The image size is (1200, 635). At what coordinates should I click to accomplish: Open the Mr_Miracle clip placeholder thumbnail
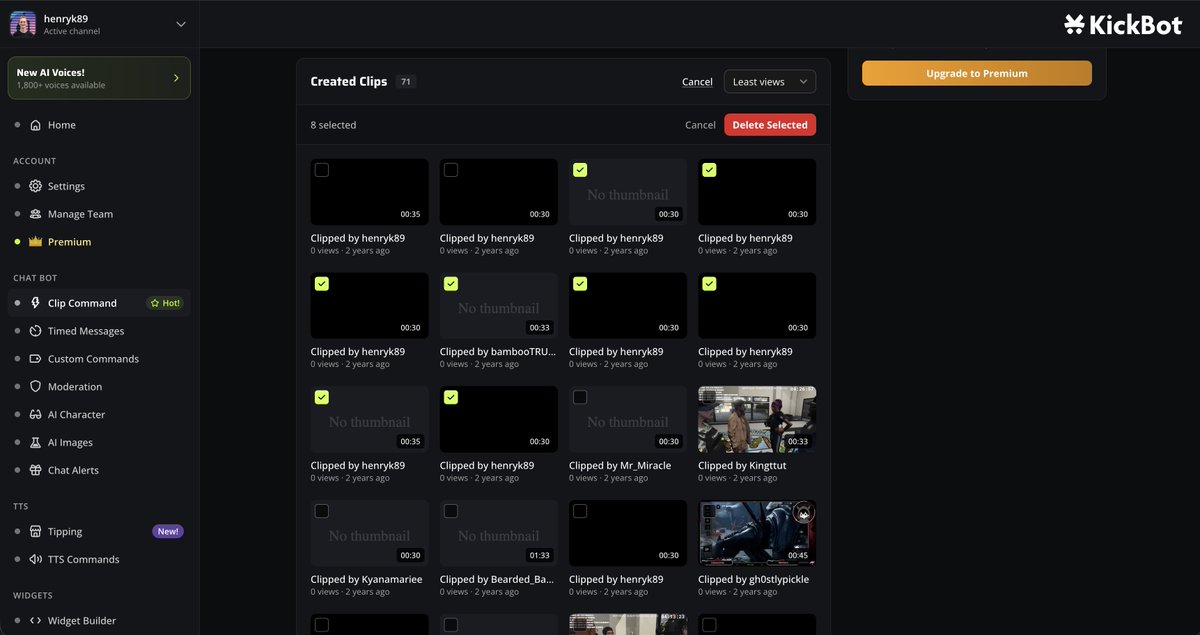[x=628, y=419]
